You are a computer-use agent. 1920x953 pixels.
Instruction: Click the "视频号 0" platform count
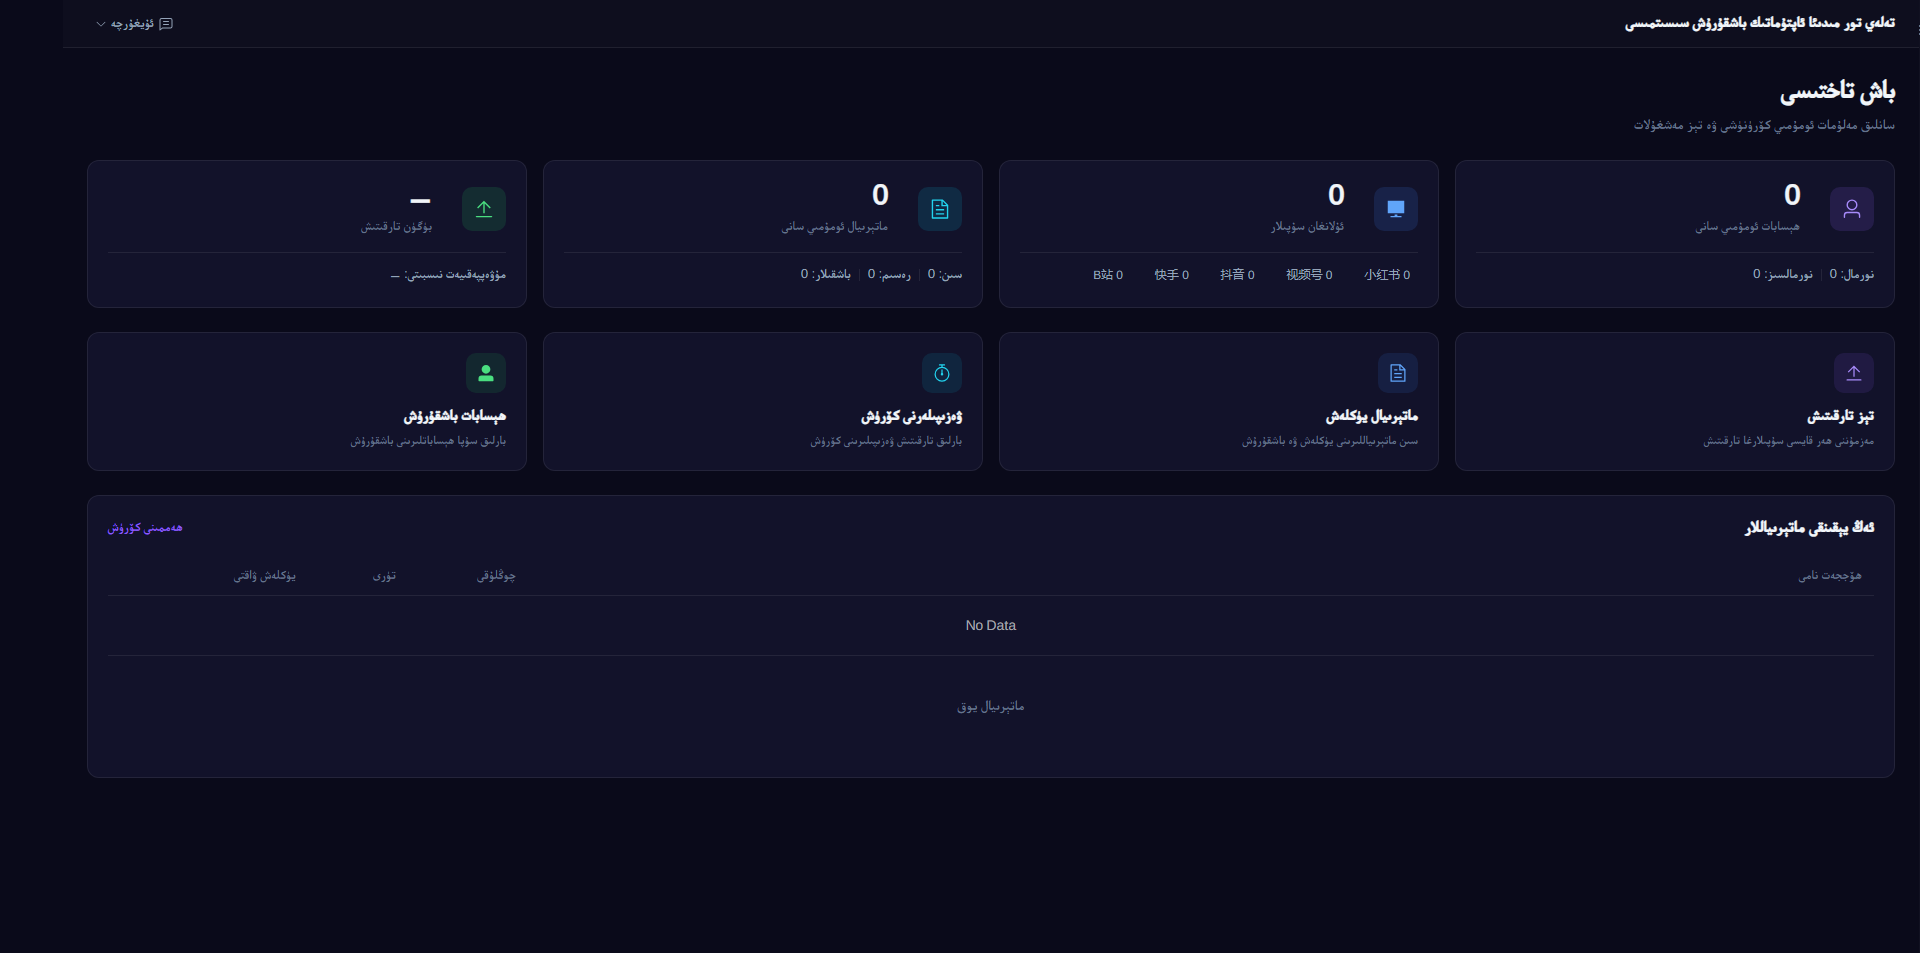1309,274
